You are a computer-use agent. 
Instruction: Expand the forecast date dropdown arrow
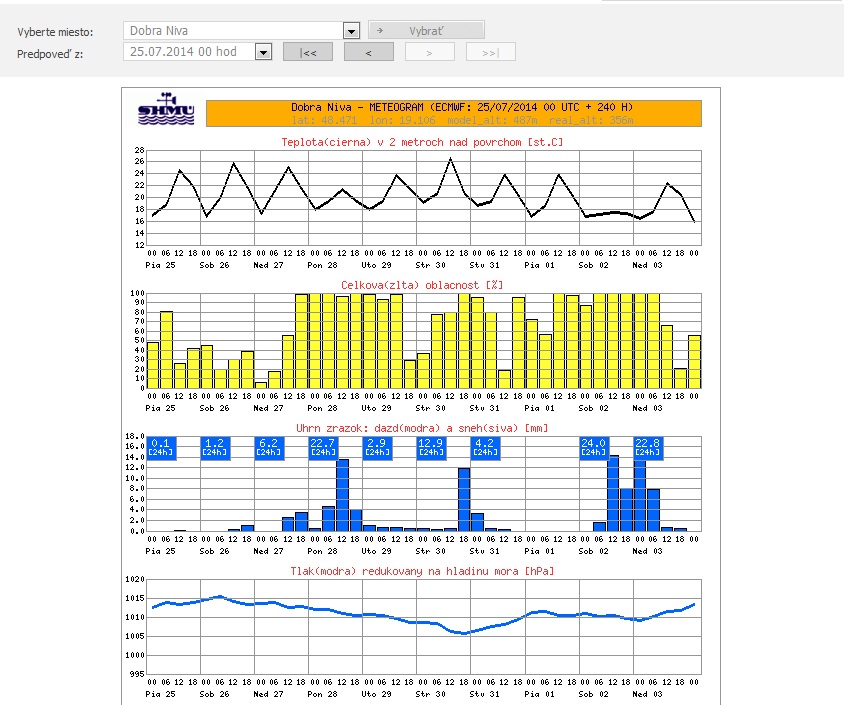coord(263,52)
